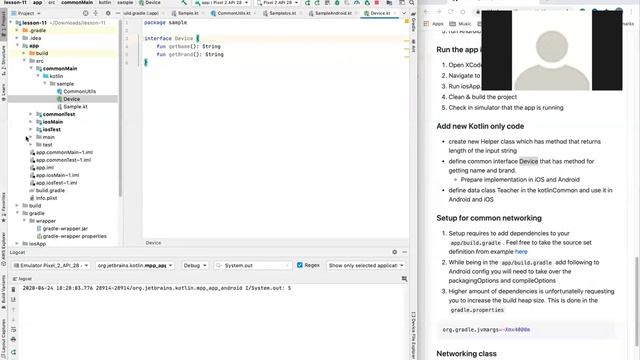Expand the iosApp folder
Viewport: 640px width, 360px height.
(18, 244)
